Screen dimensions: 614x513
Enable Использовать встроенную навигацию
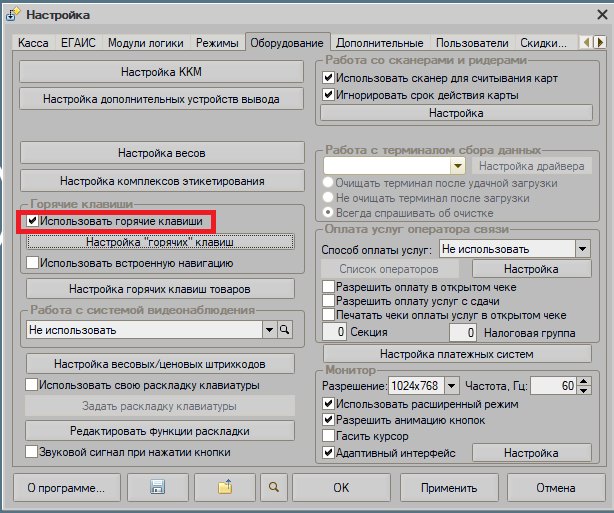pos(33,262)
